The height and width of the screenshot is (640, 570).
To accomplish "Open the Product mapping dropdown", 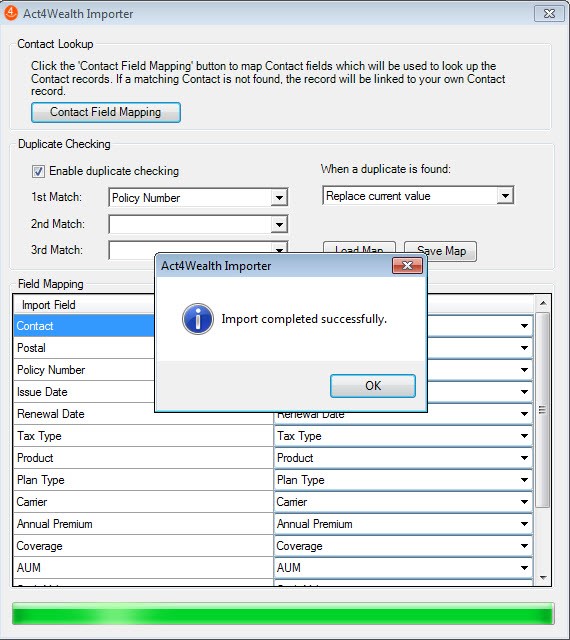I will [524, 458].
